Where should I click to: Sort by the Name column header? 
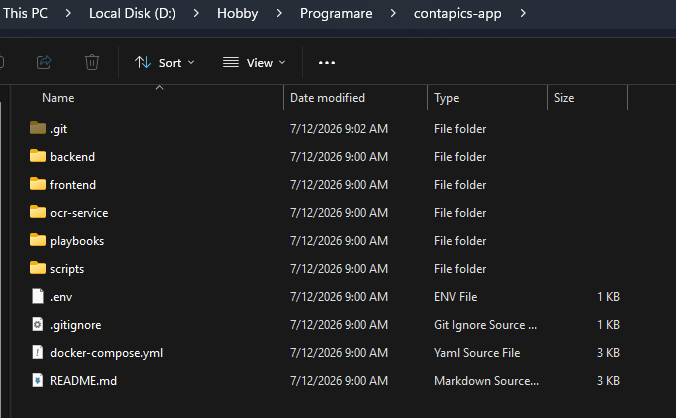[x=58, y=98]
